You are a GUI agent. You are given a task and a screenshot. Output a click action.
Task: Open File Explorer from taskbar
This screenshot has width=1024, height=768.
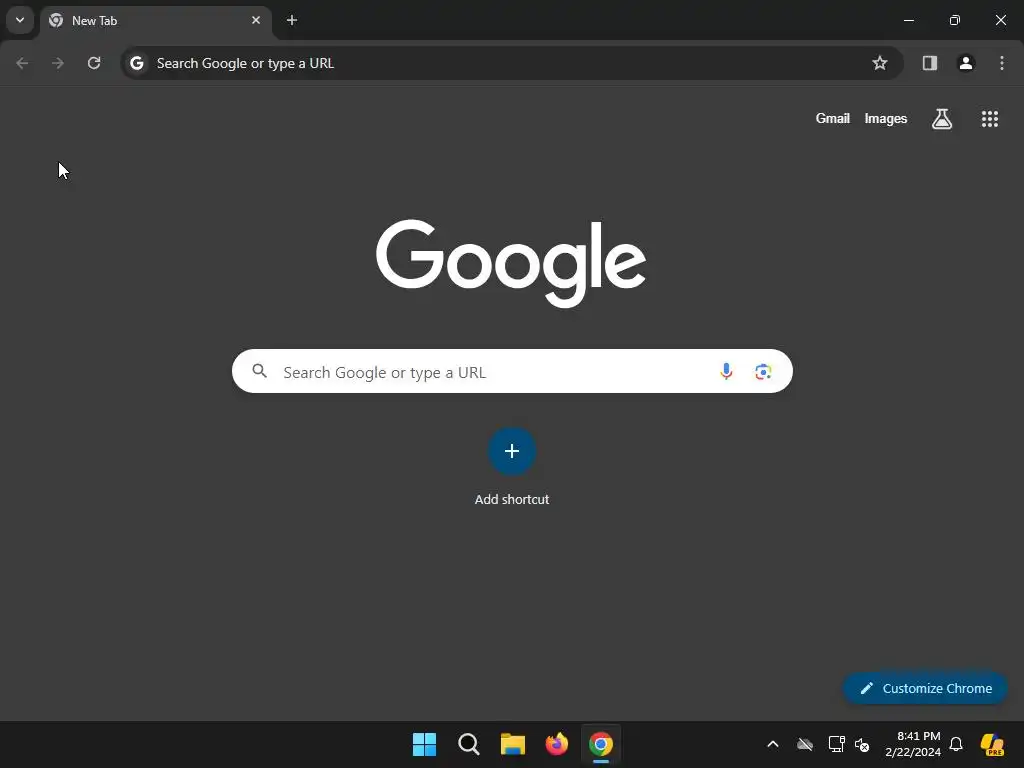pos(513,744)
